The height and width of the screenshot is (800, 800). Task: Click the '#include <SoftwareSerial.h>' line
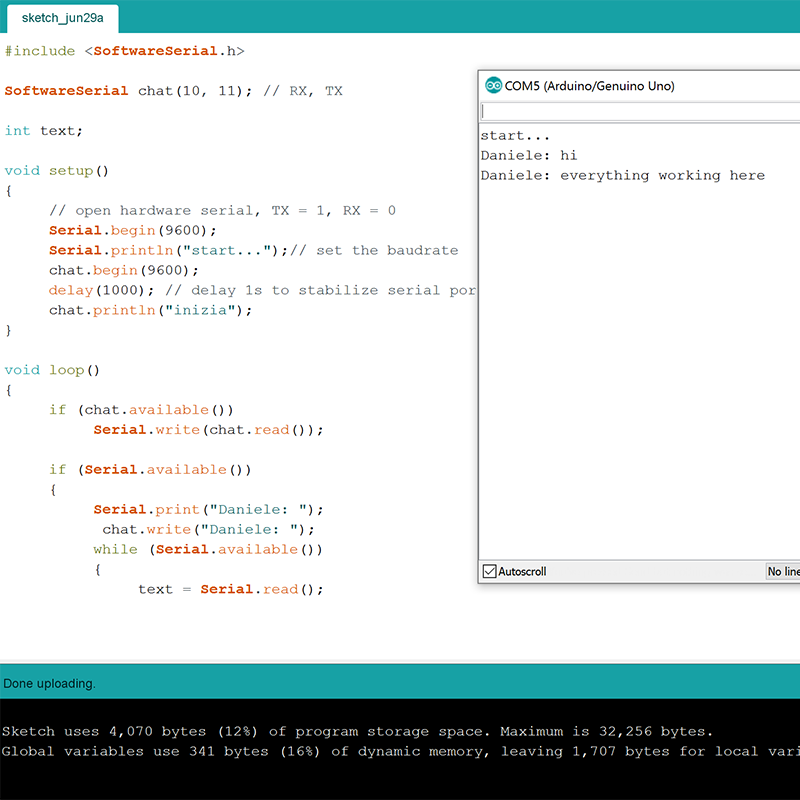pyautogui.click(x=124, y=51)
